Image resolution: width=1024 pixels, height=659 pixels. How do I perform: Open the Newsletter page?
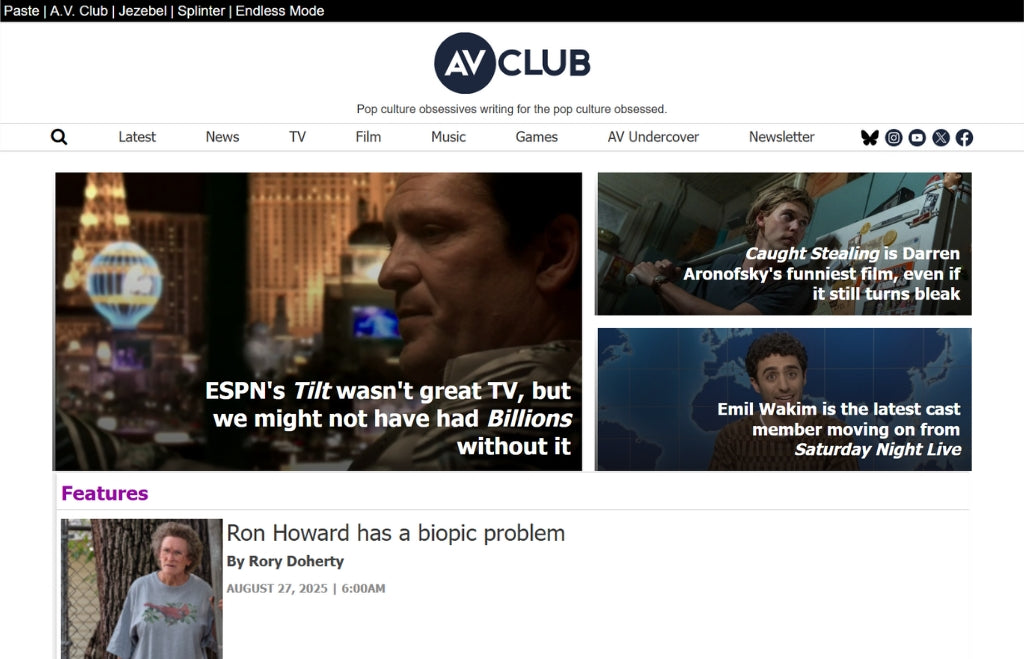[x=782, y=137]
